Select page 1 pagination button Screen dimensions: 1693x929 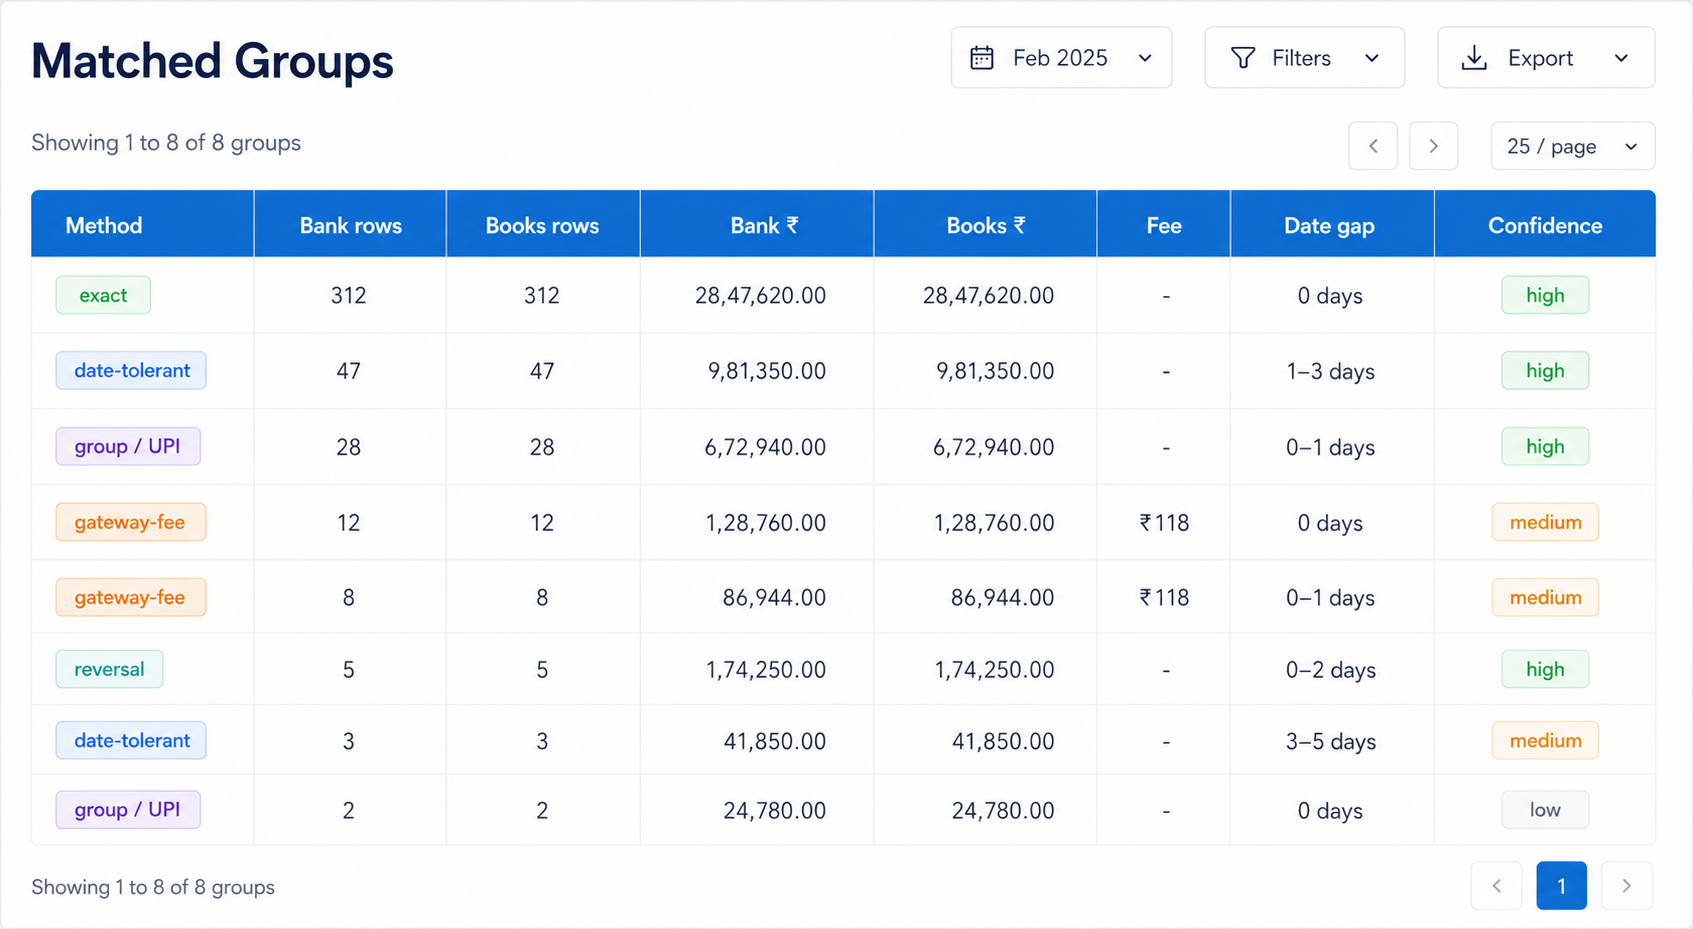1562,886
